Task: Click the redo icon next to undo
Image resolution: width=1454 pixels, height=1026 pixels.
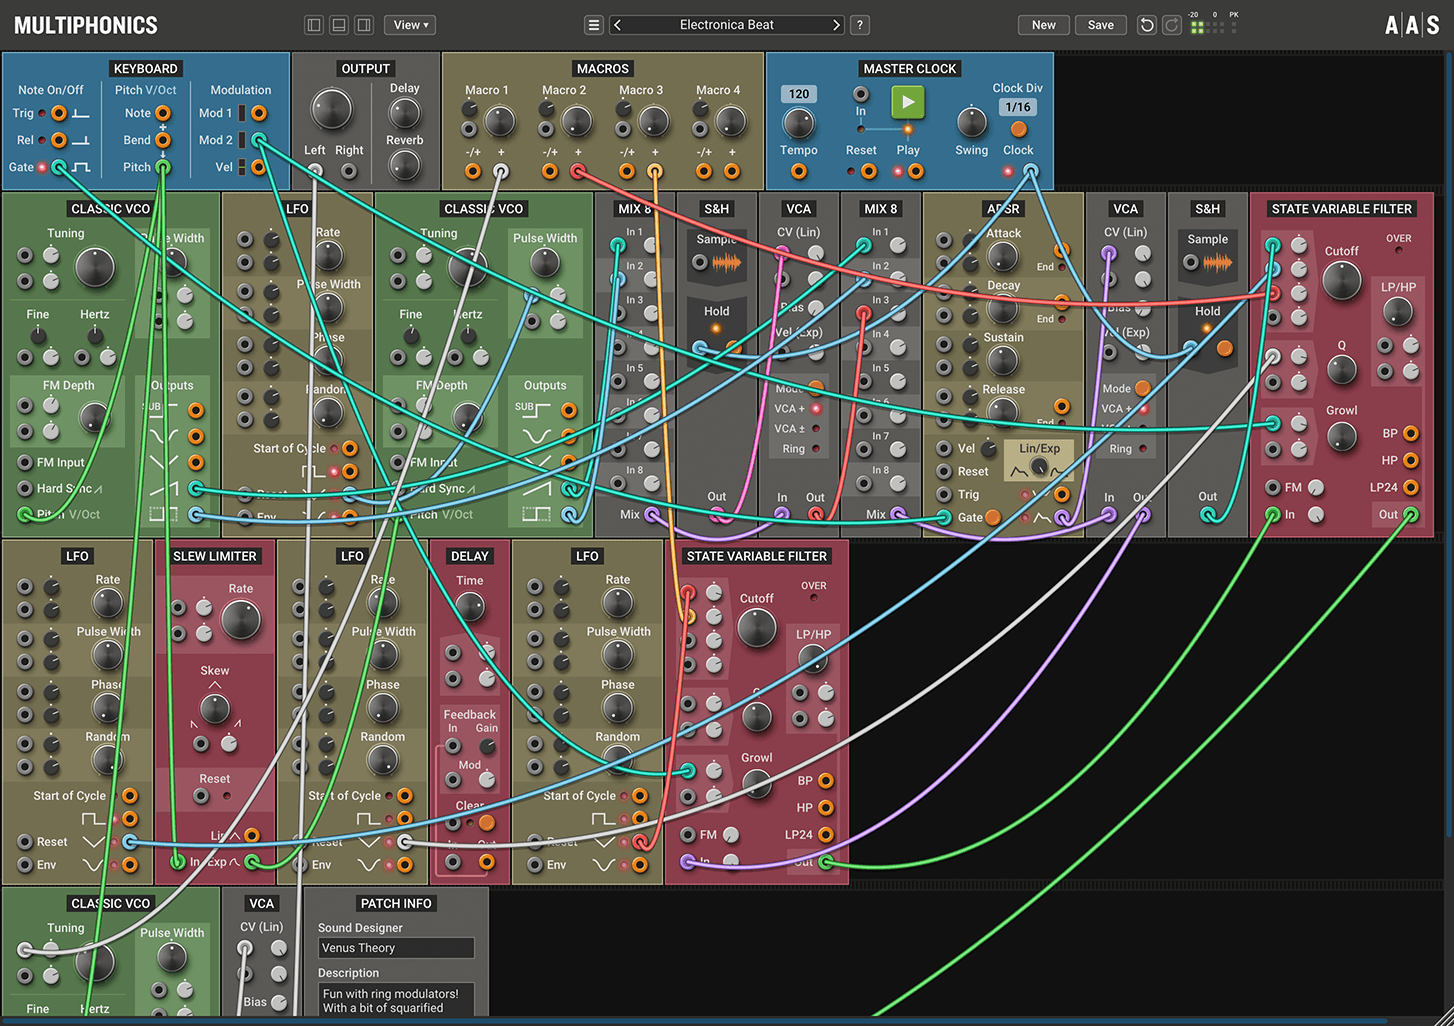Action: coord(1171,24)
